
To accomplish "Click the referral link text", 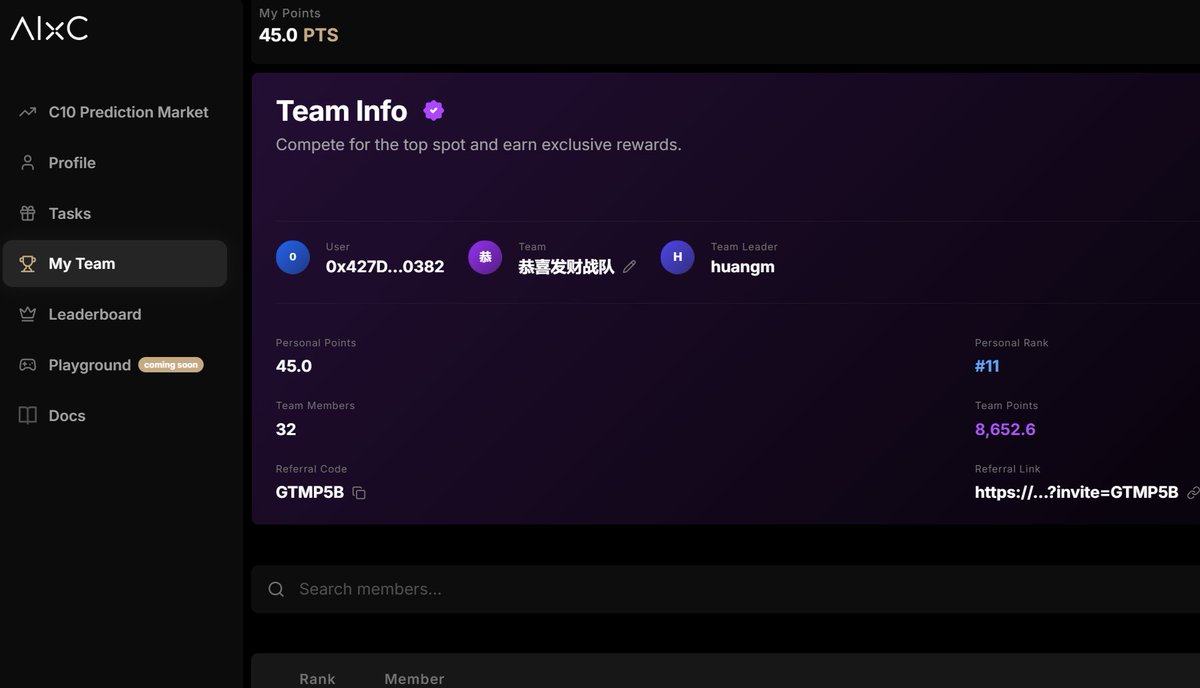I will click(x=1076, y=492).
